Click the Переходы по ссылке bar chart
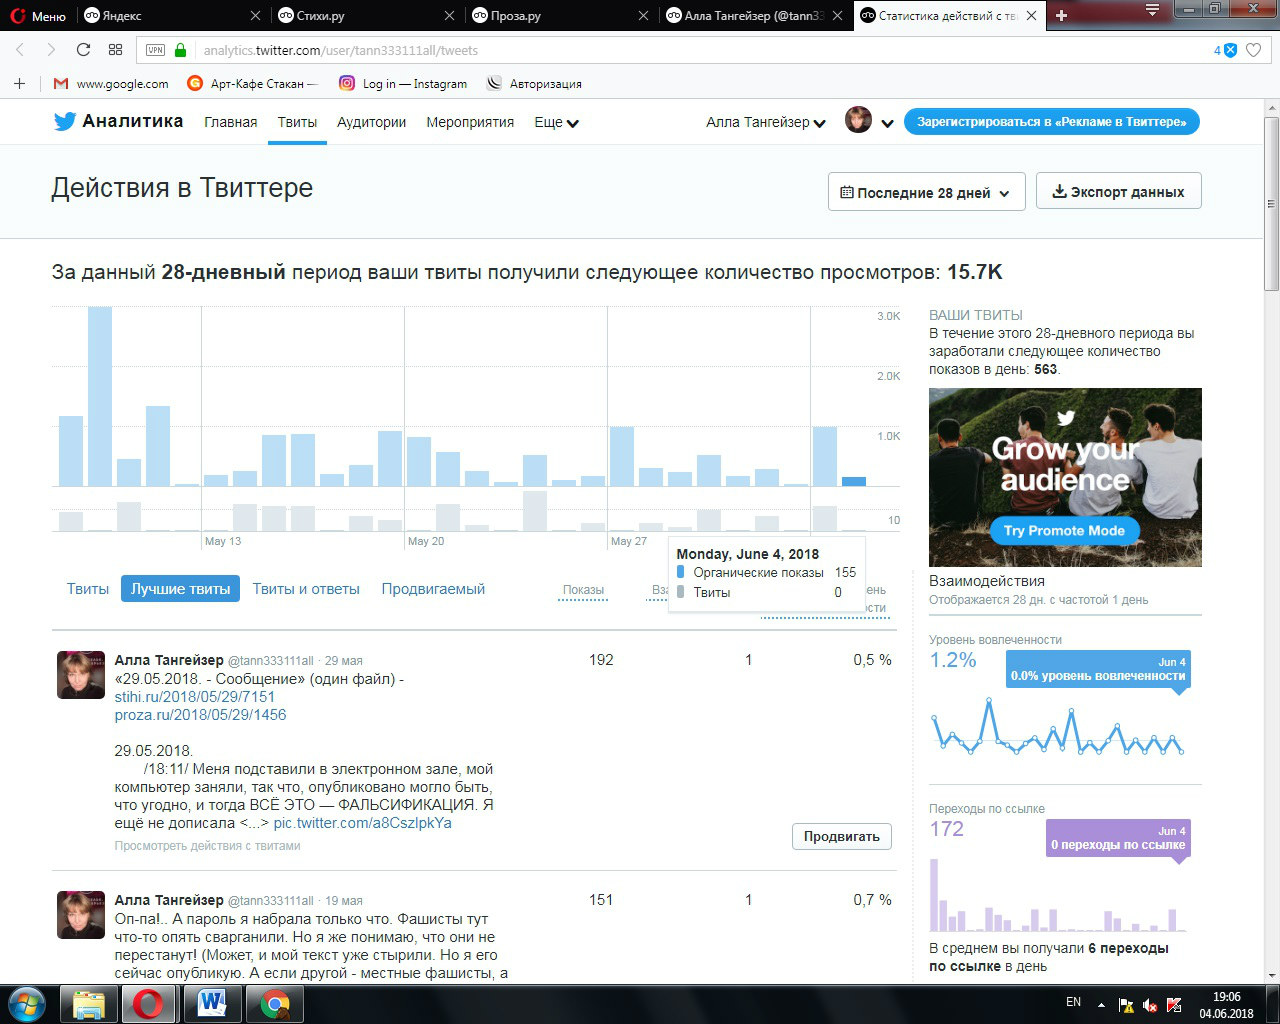The image size is (1280, 1024). click(x=1058, y=895)
